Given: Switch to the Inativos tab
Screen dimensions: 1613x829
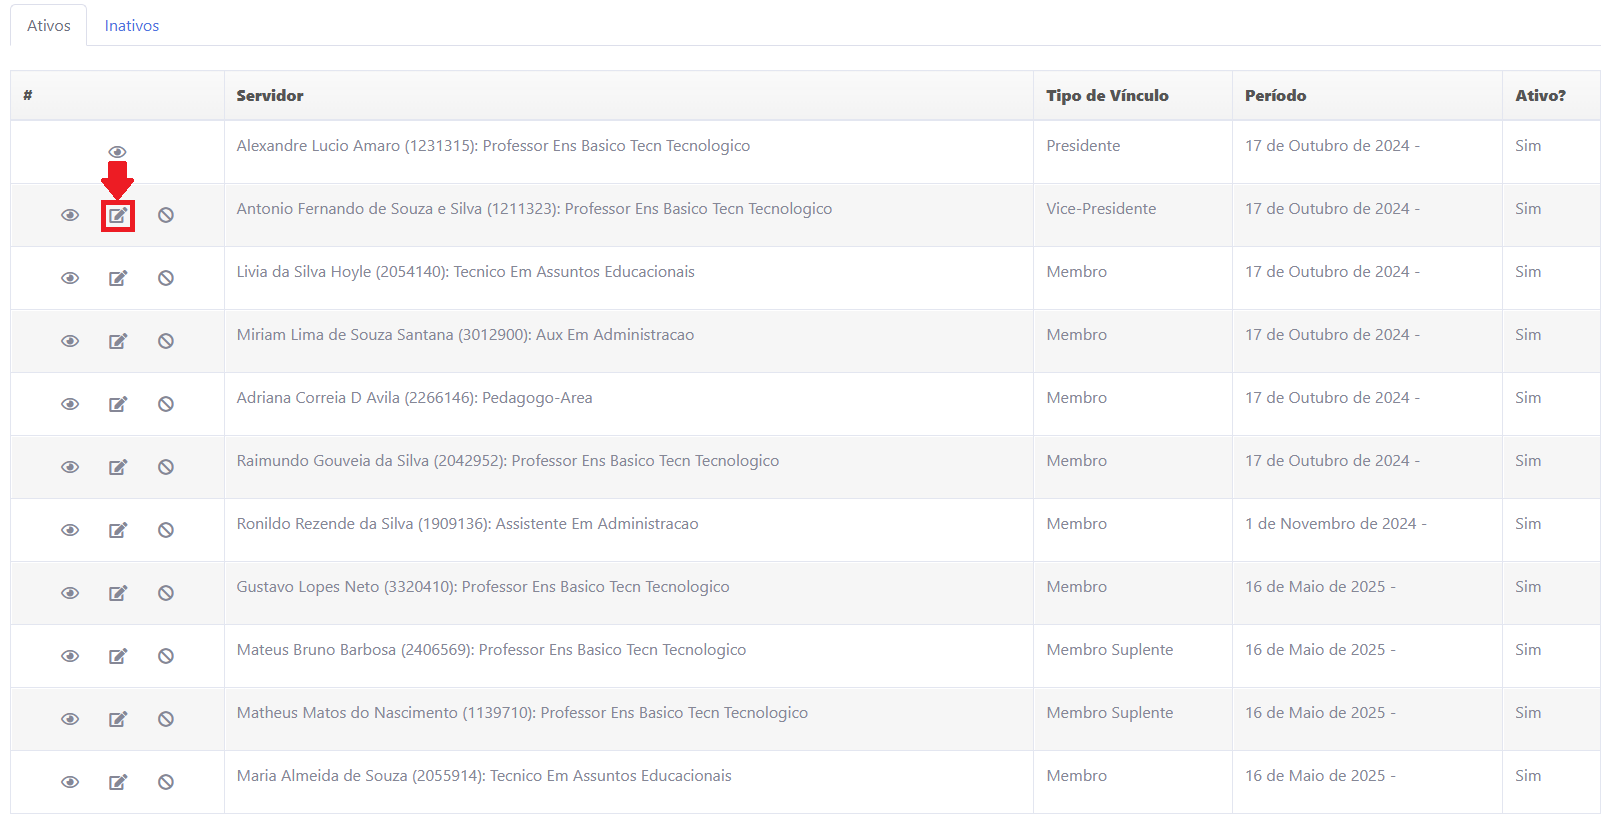Looking at the screenshot, I should click(132, 26).
